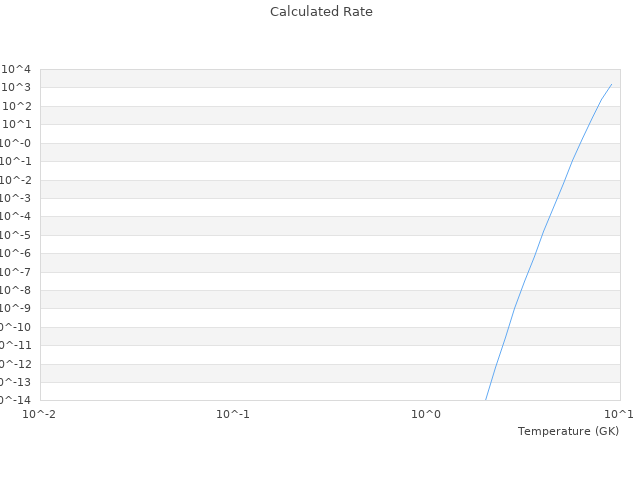Click the 10^1 tick on the temperature axis
Screen dimensions: 640x480
click(619, 414)
